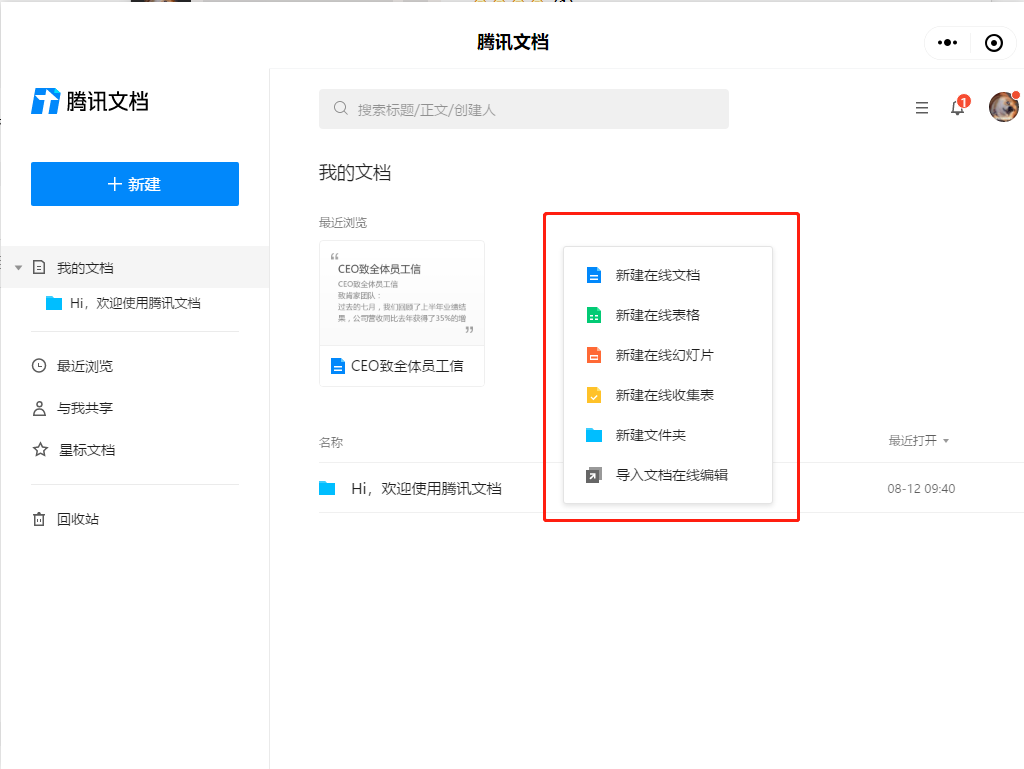Click the 名称 column header
The height and width of the screenshot is (769, 1024).
[331, 443]
